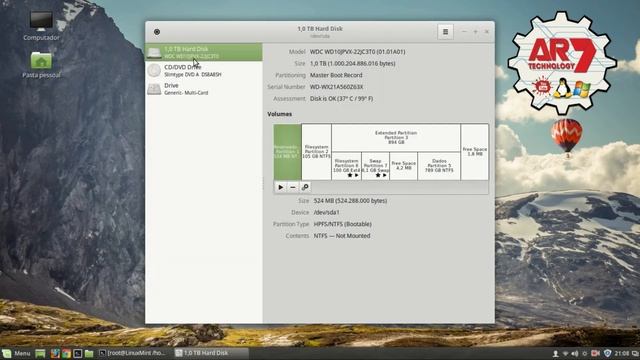This screenshot has height=360, width=640.
Task: Select the 1,8 MB Free Space block
Action: (475, 152)
